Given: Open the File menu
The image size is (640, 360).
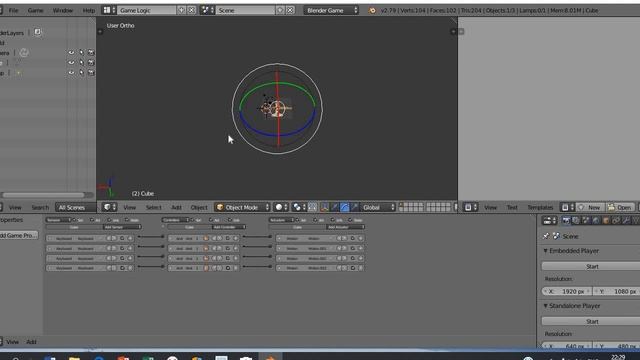Looking at the screenshot, I should tap(13, 10).
